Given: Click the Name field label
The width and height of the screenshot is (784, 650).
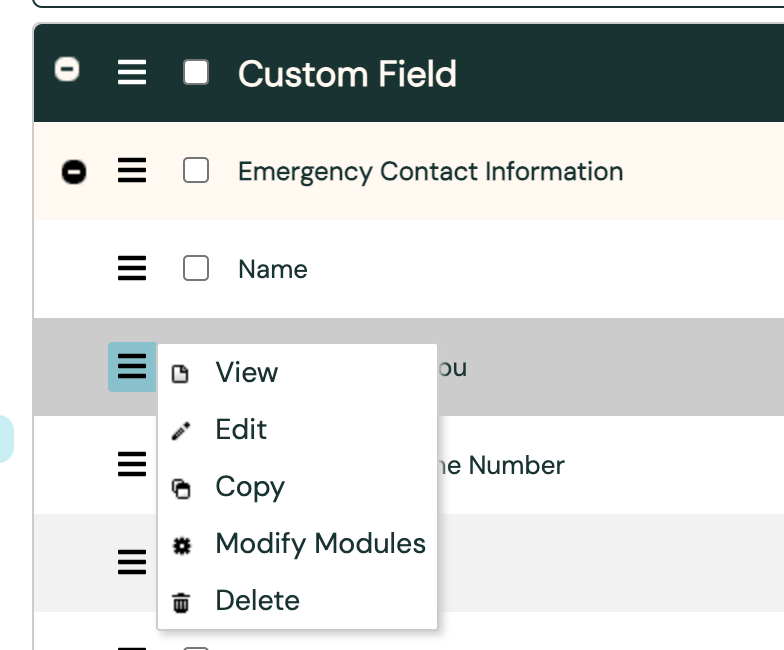Looking at the screenshot, I should [272, 269].
